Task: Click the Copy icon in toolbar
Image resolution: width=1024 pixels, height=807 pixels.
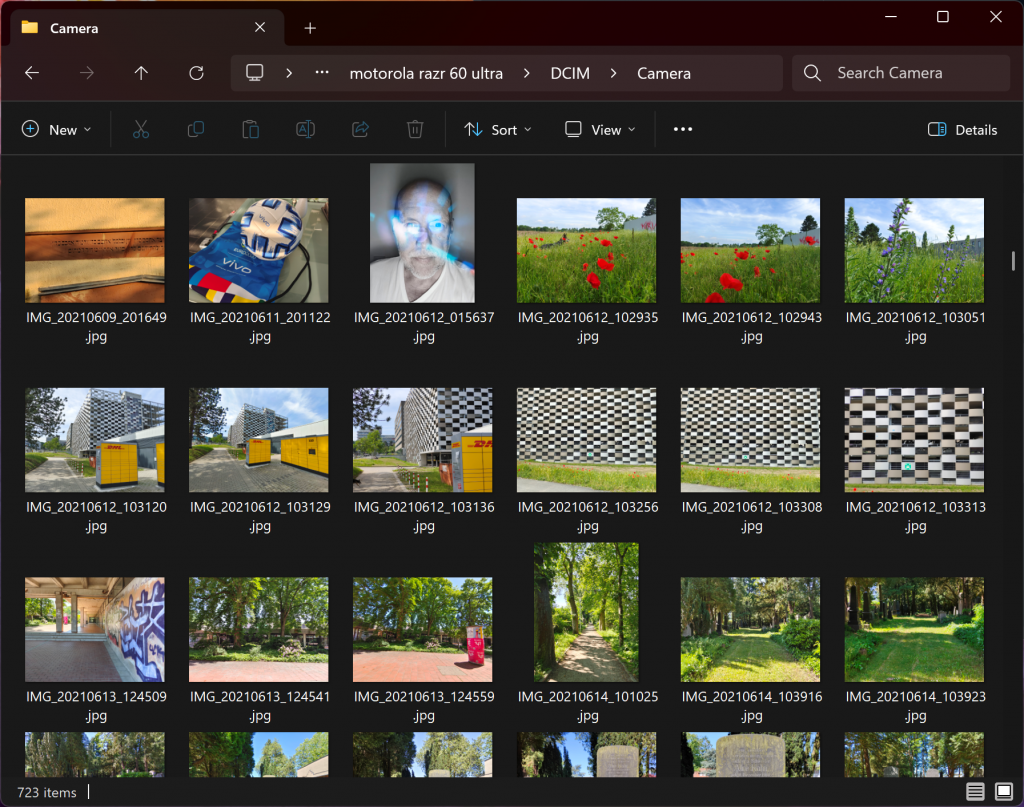Action: (196, 129)
